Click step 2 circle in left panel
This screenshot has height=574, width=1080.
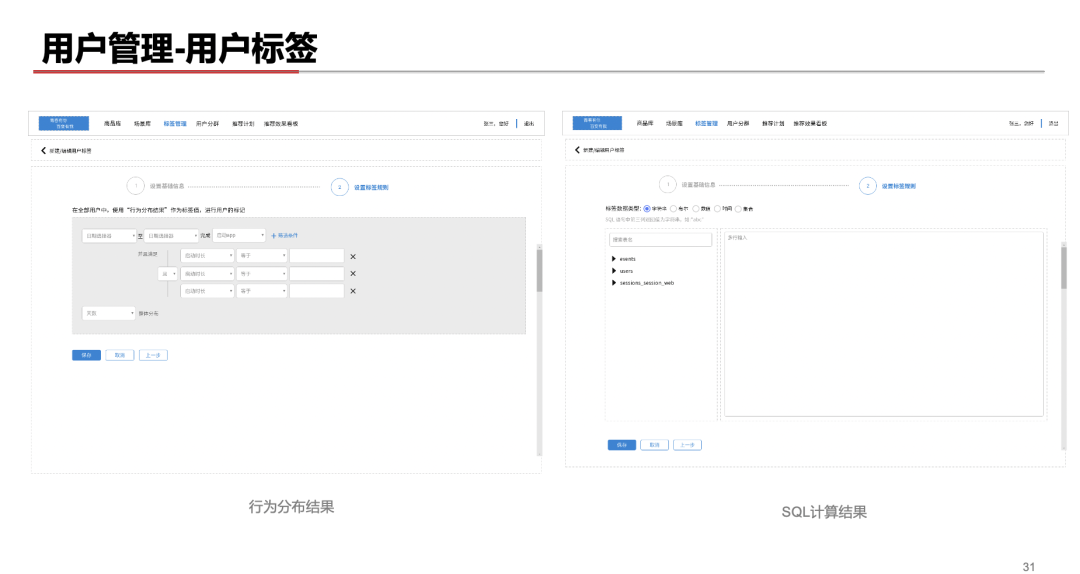(x=340, y=187)
